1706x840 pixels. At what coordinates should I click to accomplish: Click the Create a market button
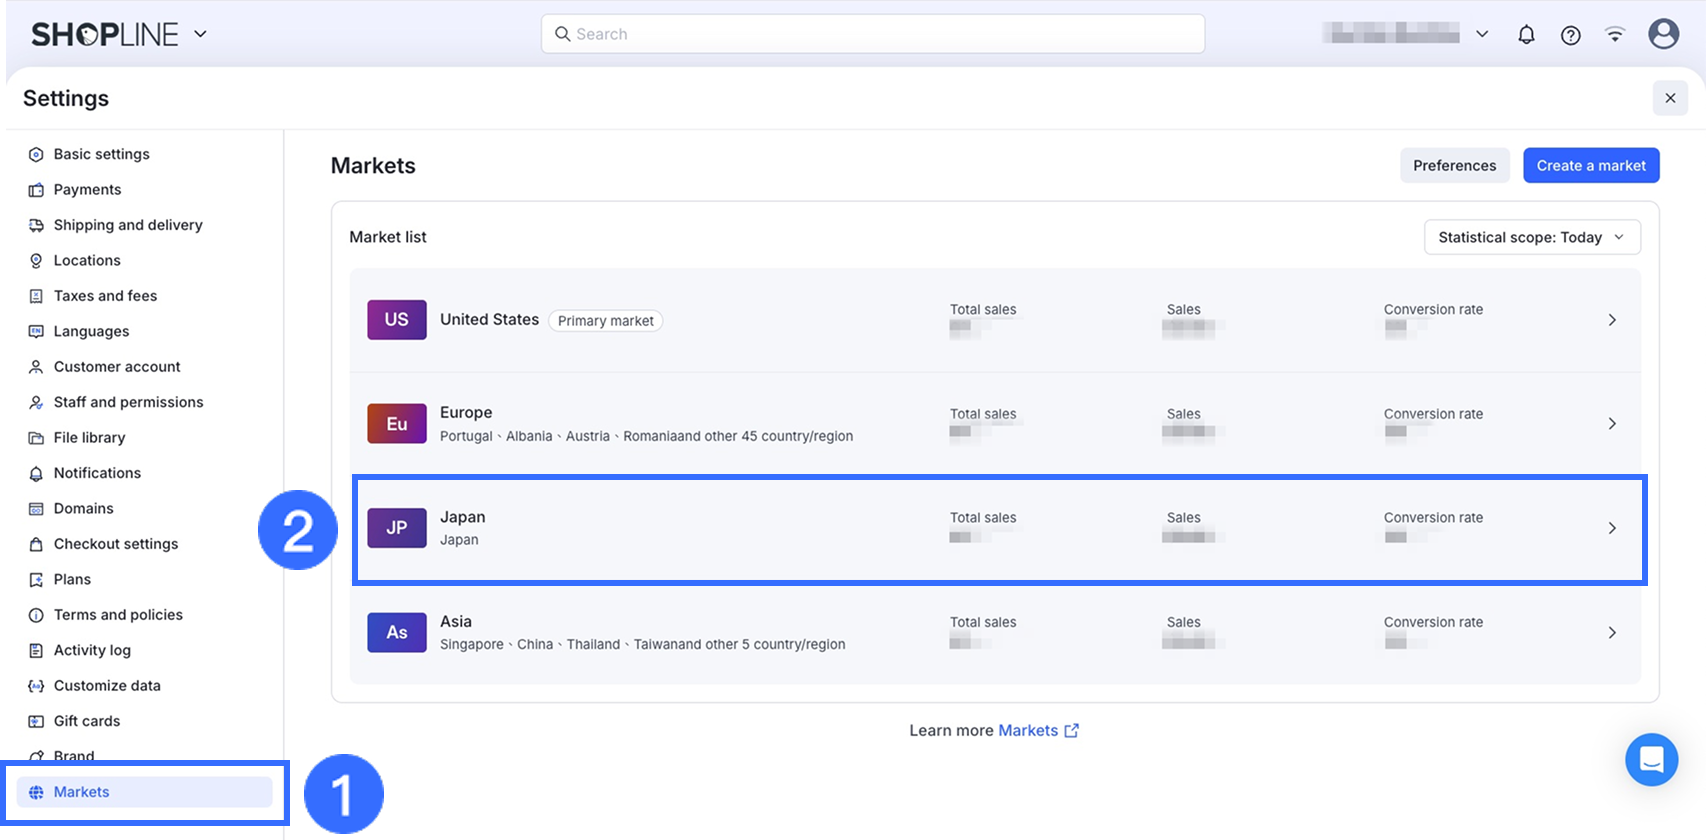tap(1590, 166)
